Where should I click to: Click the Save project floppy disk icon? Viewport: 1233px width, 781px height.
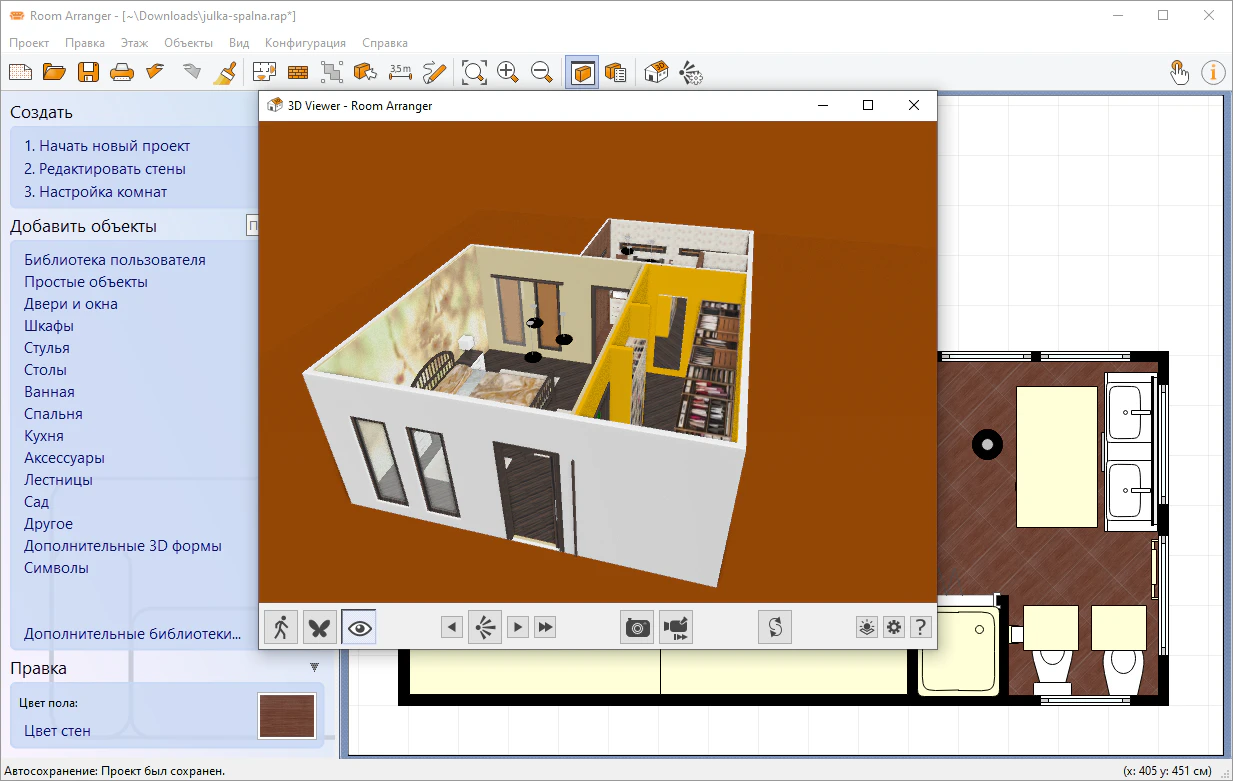[x=88, y=72]
